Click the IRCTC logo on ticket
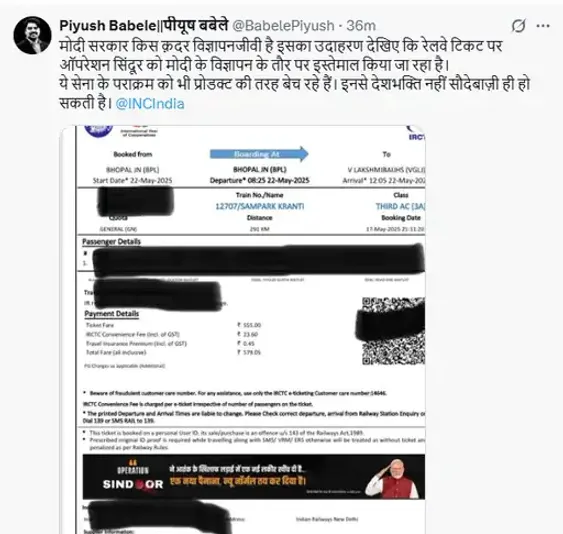The width and height of the screenshot is (563, 534). (417, 133)
